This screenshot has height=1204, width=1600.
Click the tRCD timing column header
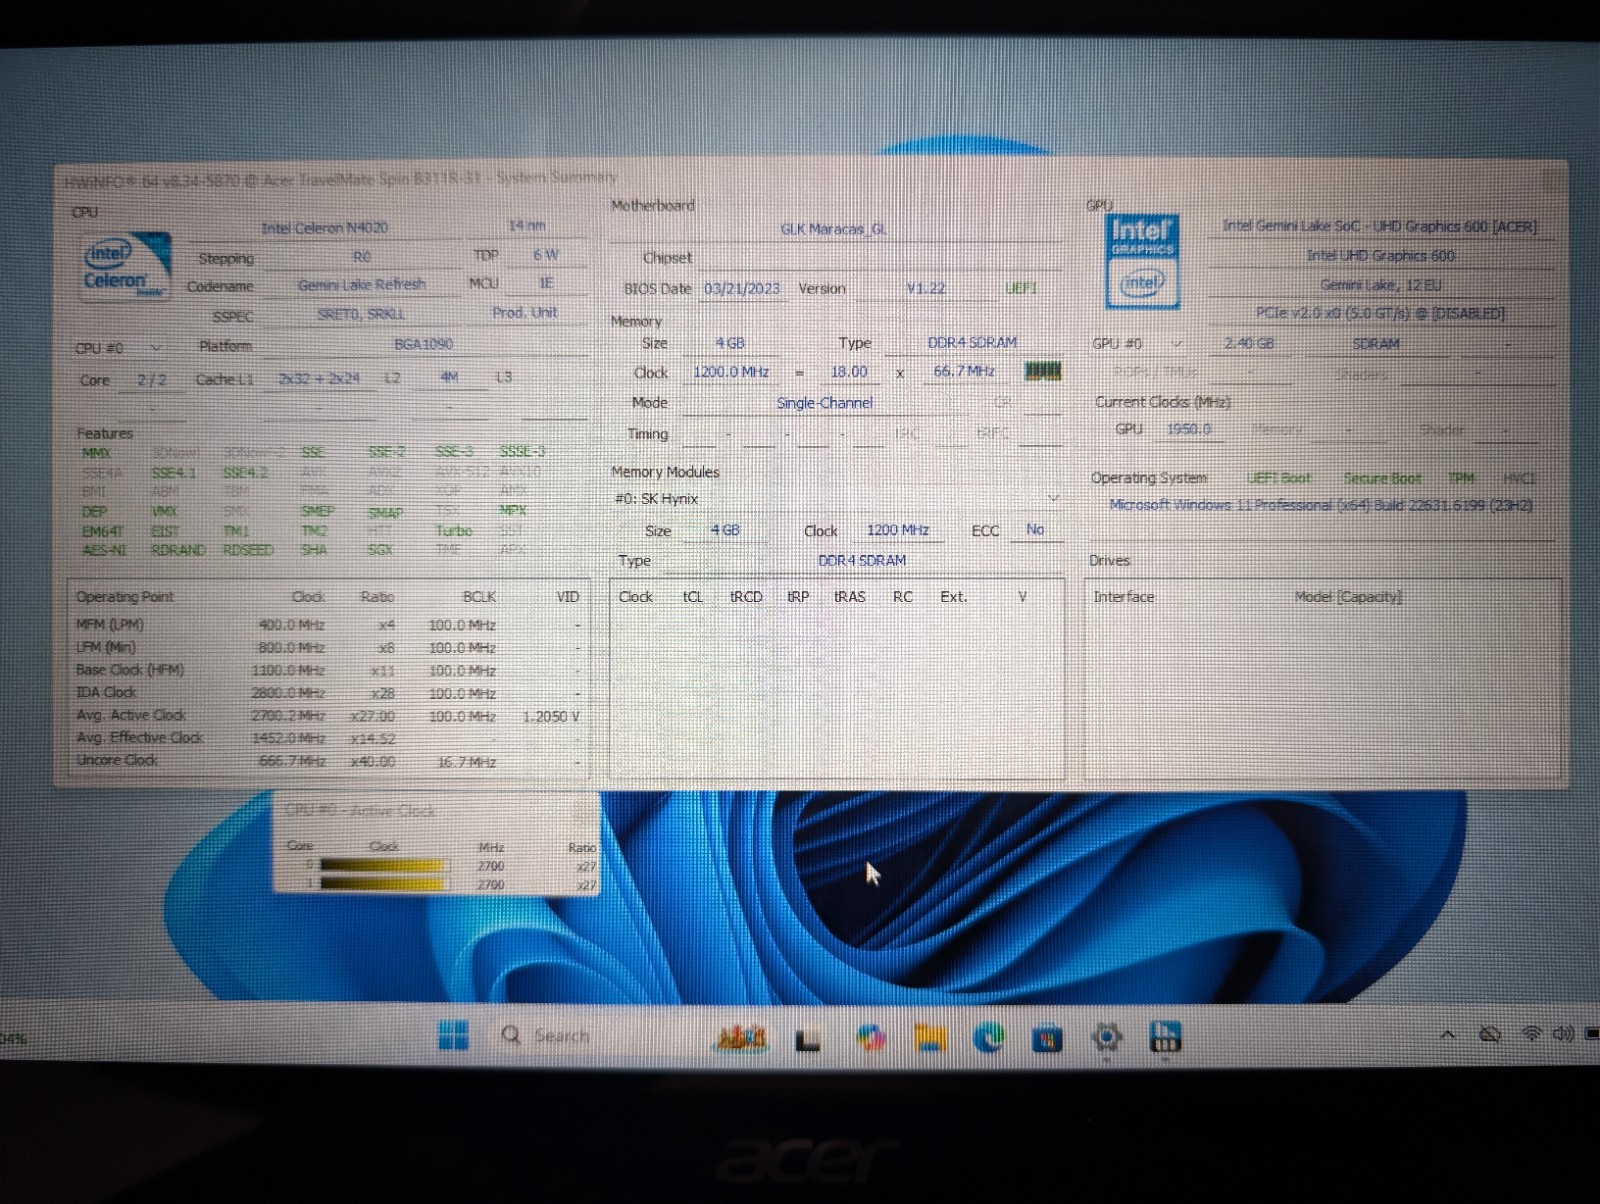pyautogui.click(x=746, y=596)
